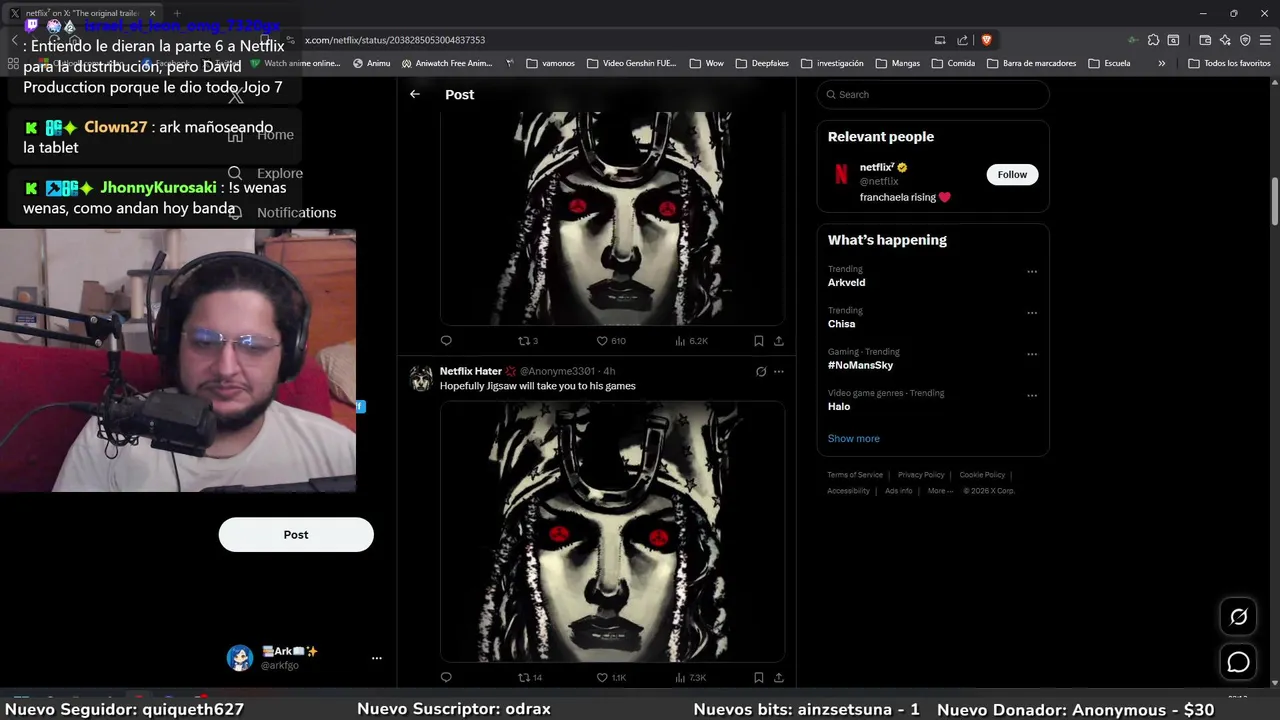Repost the tweet with 3 reposts
Screen dimensions: 1280x720
pos(527,341)
